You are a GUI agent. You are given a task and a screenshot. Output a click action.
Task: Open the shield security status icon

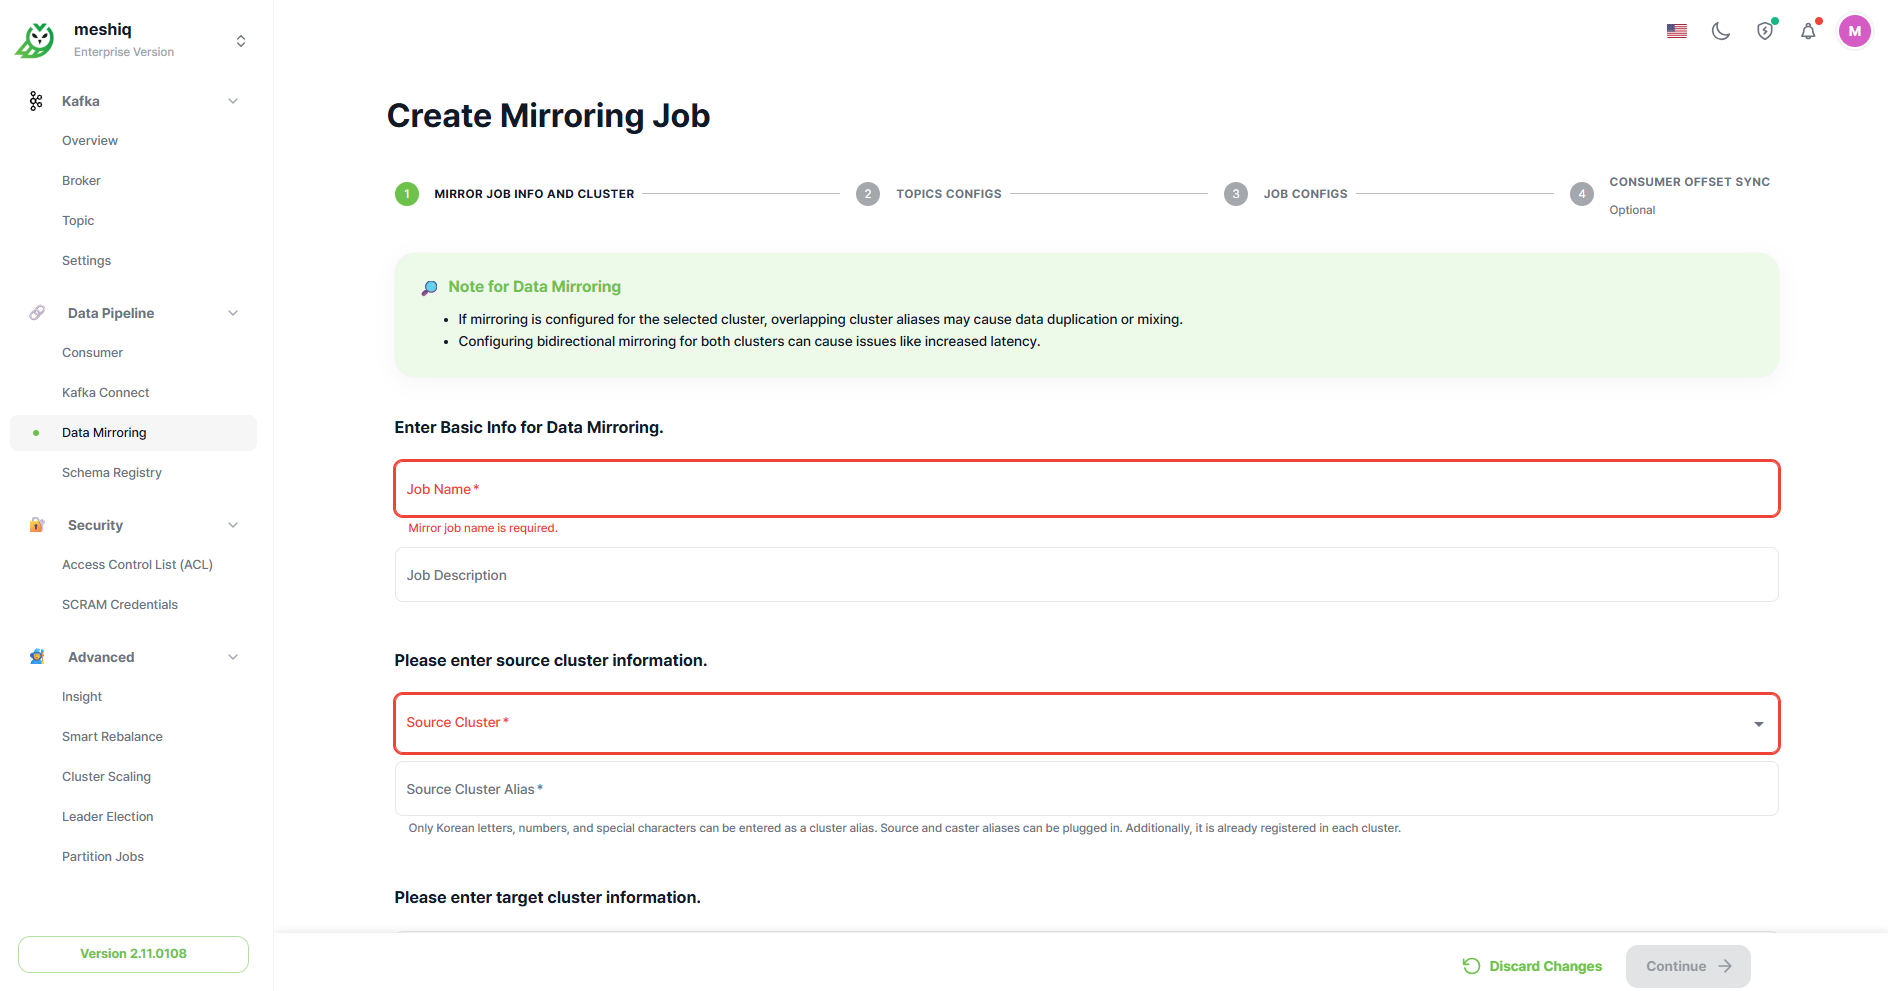tap(1765, 31)
